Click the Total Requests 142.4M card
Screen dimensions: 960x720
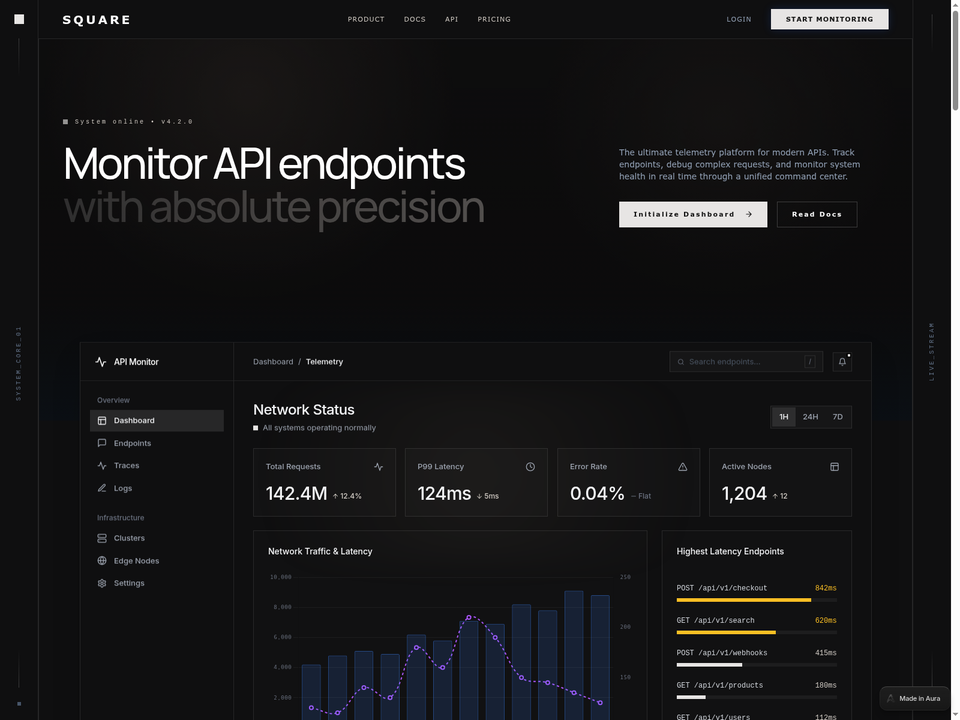click(x=324, y=482)
